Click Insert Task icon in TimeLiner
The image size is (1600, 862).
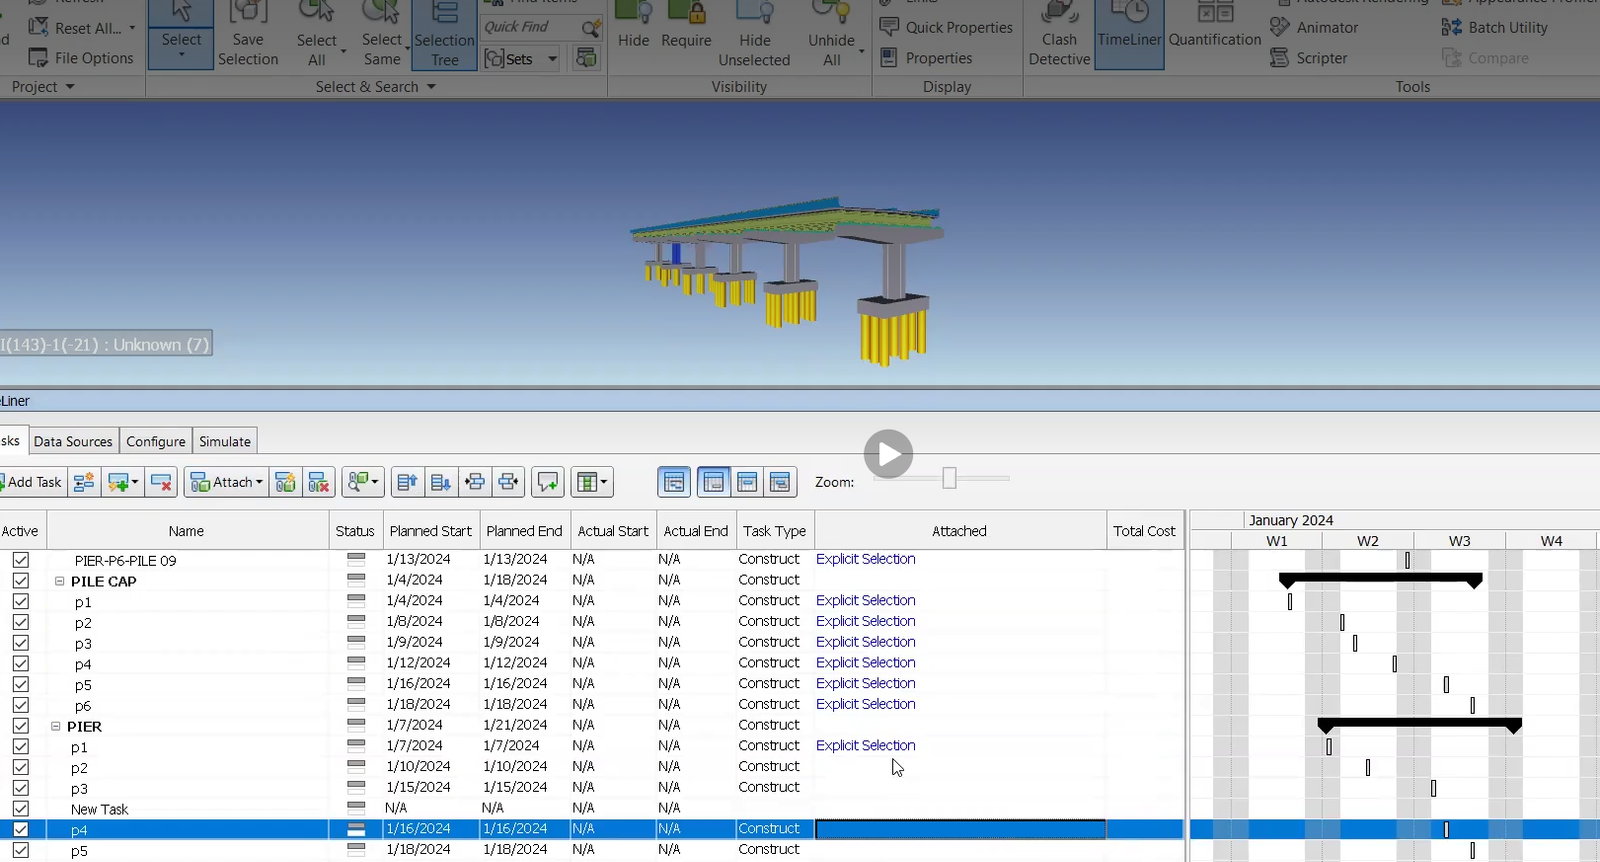[84, 482]
